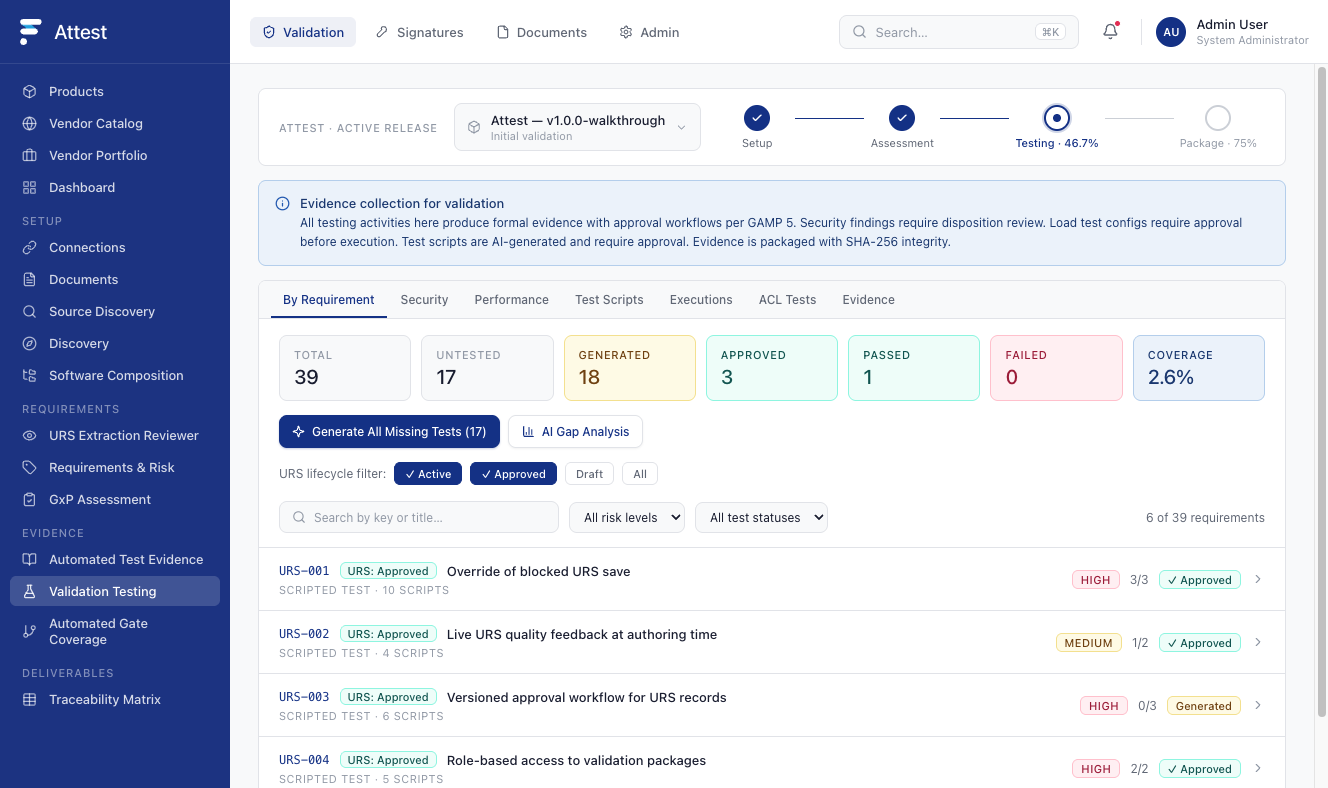Click the Source Discovery magnifier icon

tap(30, 311)
